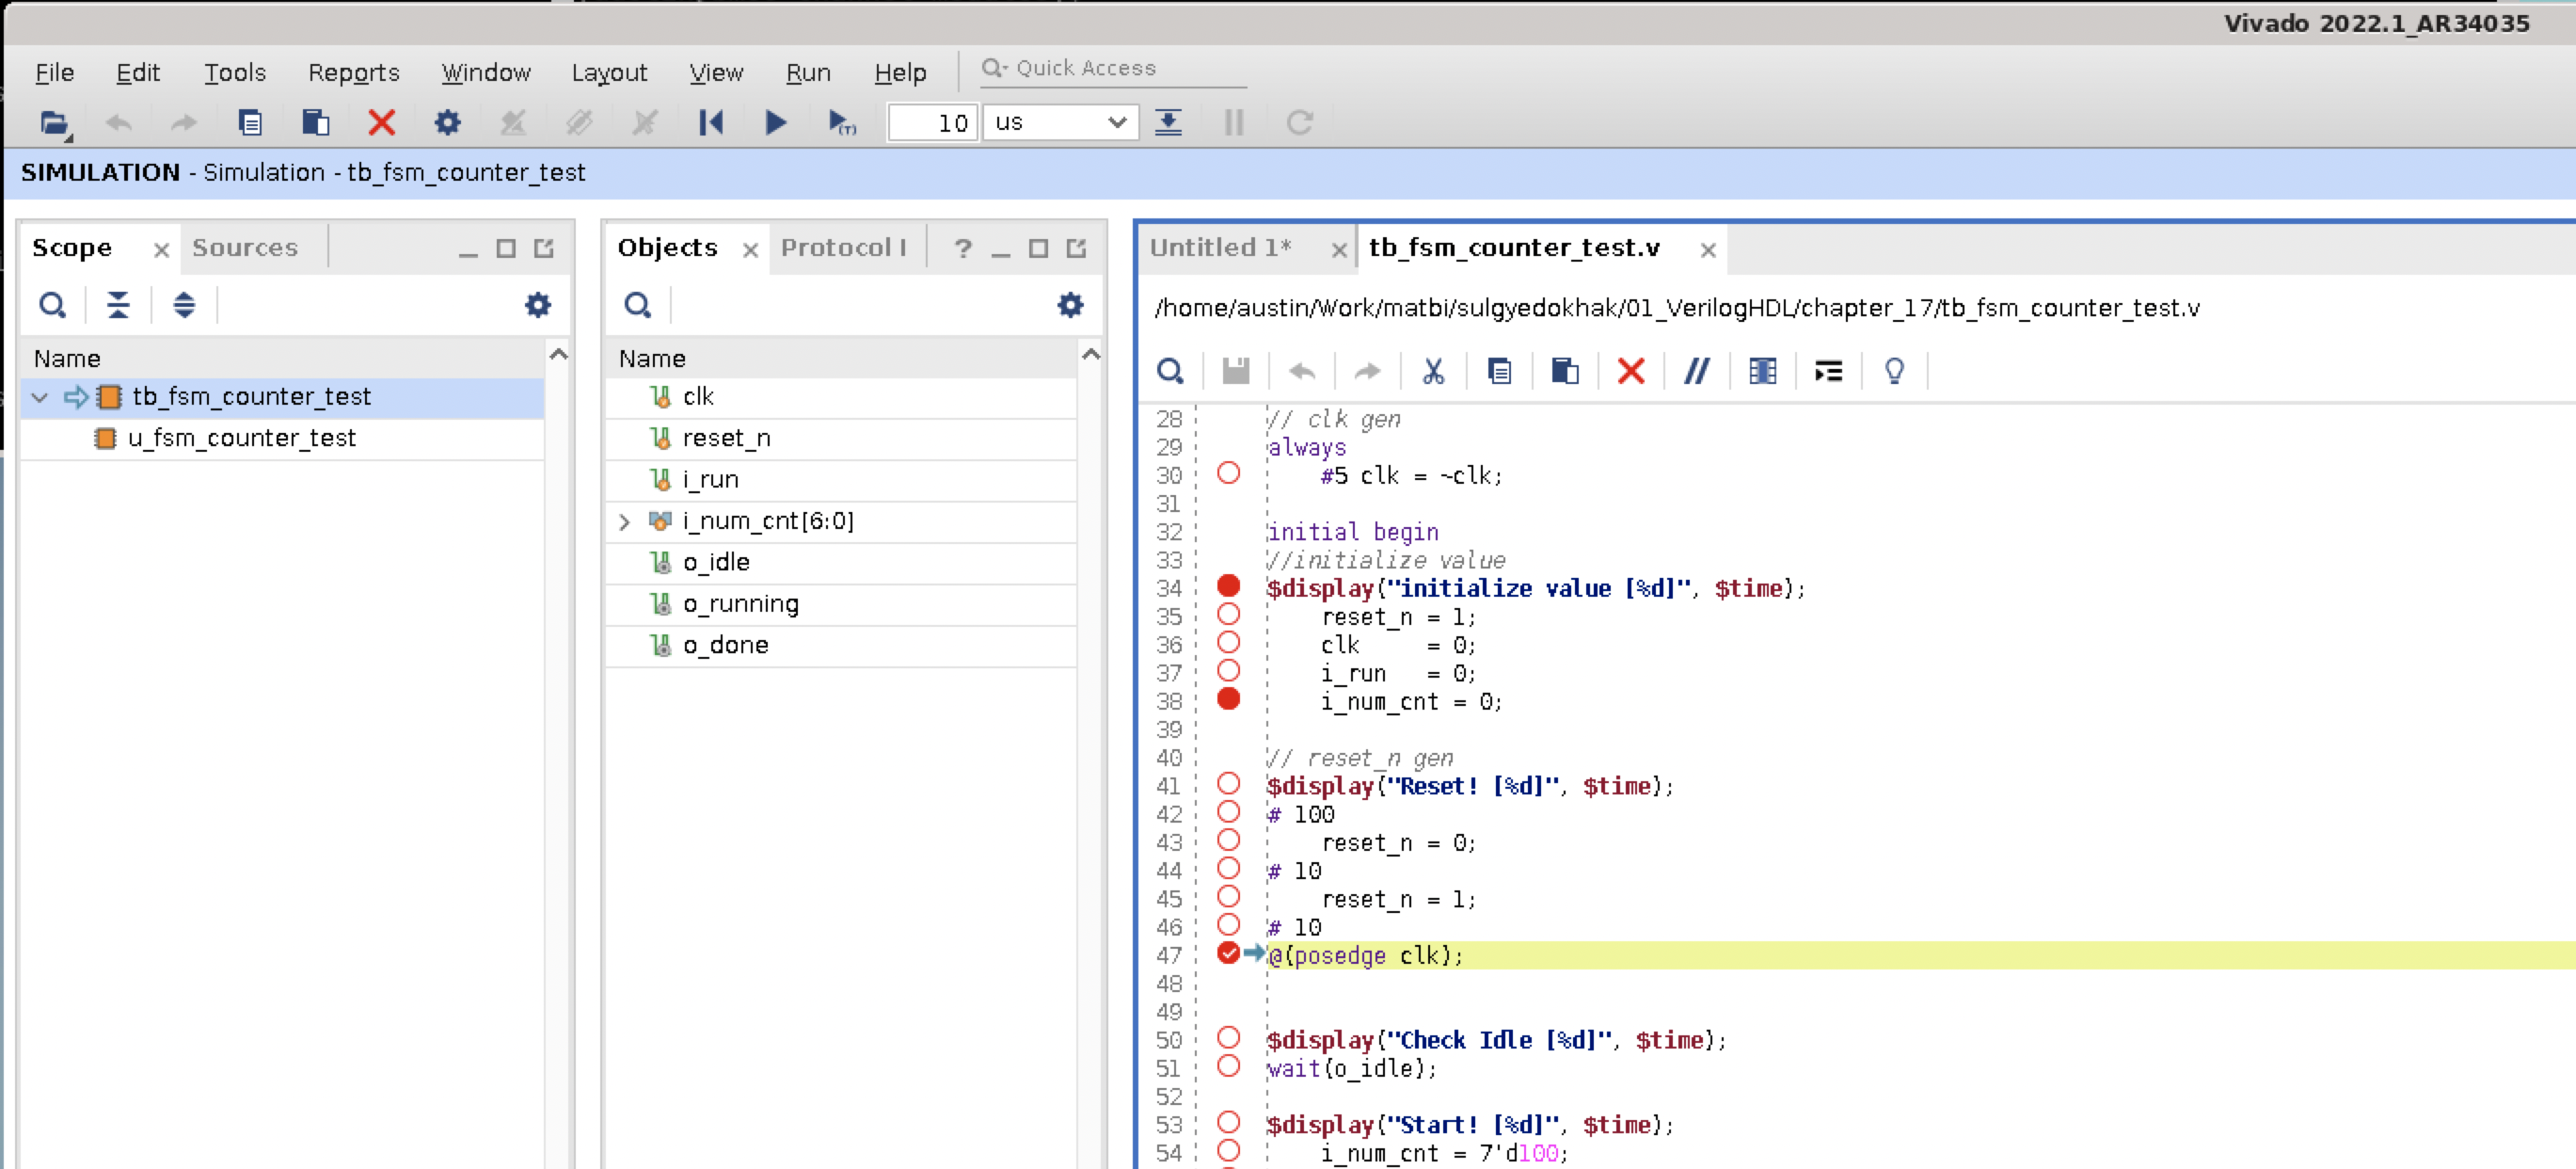The image size is (2576, 1169).
Task: Open the Reports menu
Action: coord(353,73)
